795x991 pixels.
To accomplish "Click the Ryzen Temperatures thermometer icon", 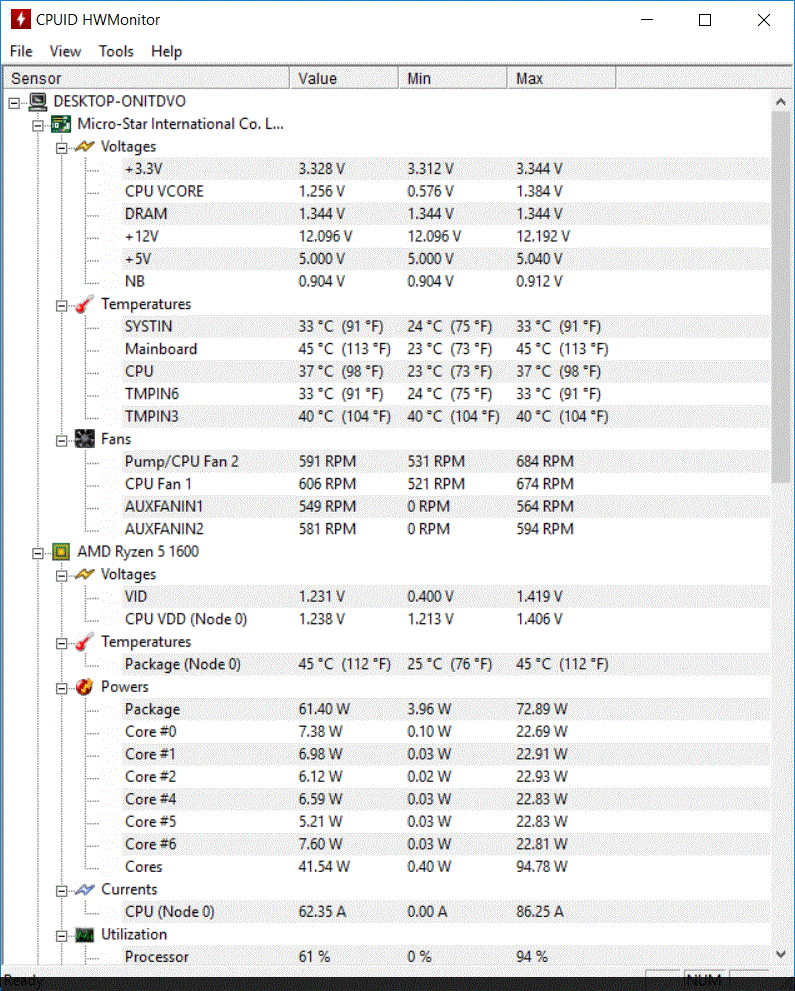I will point(85,641).
